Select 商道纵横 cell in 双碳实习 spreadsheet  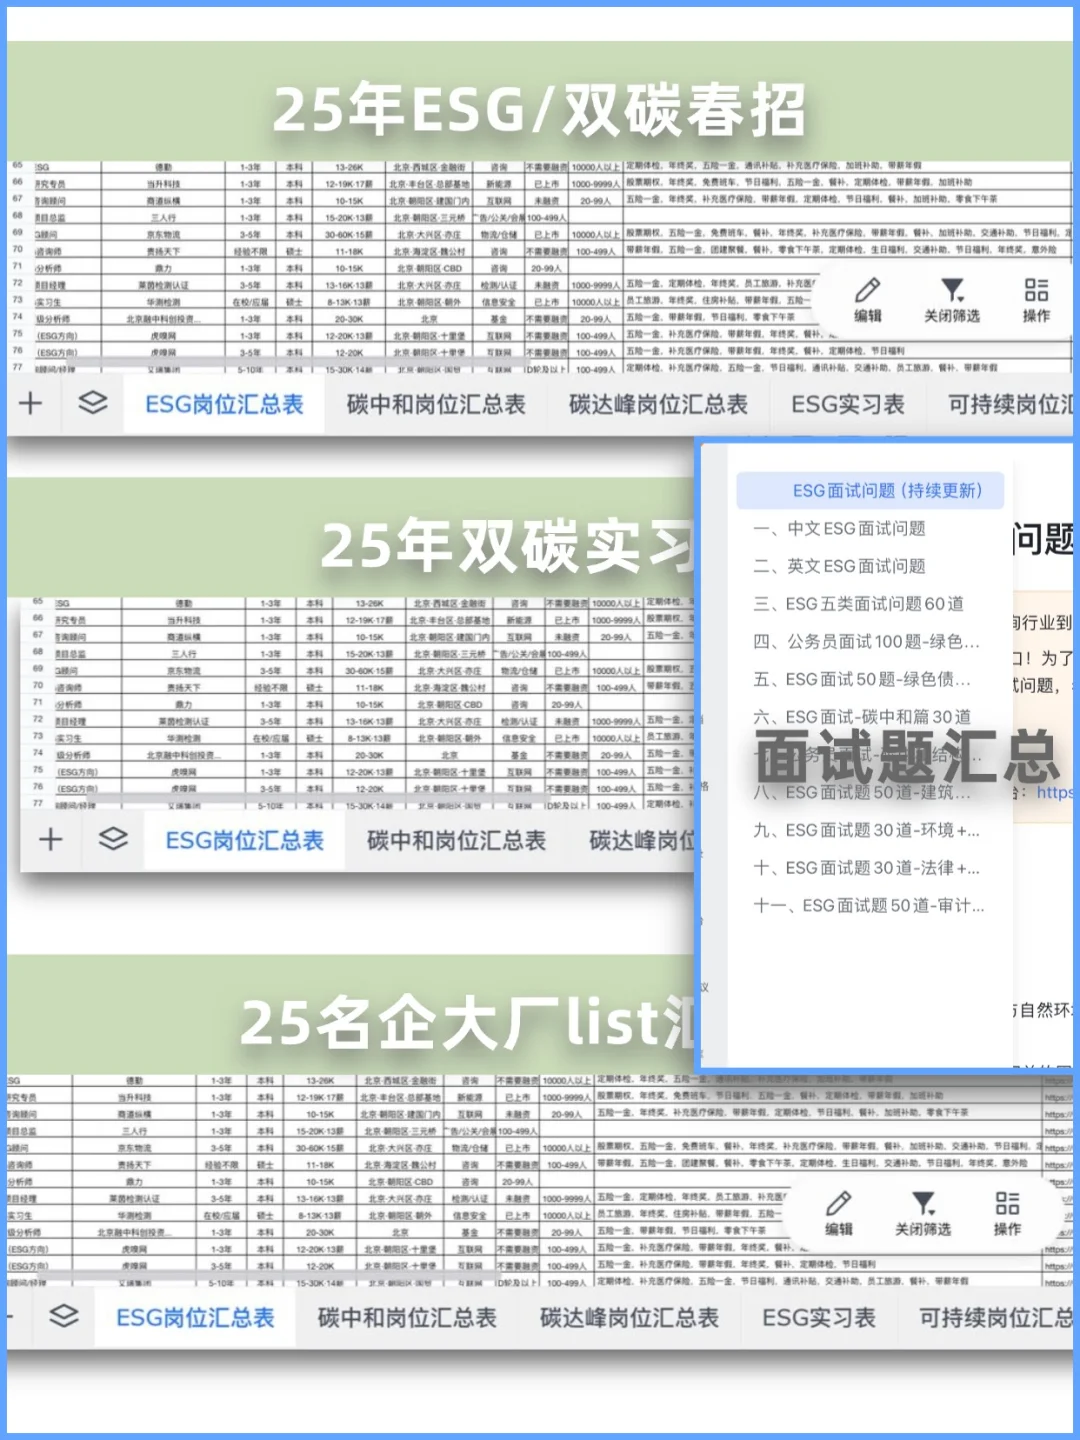point(184,636)
